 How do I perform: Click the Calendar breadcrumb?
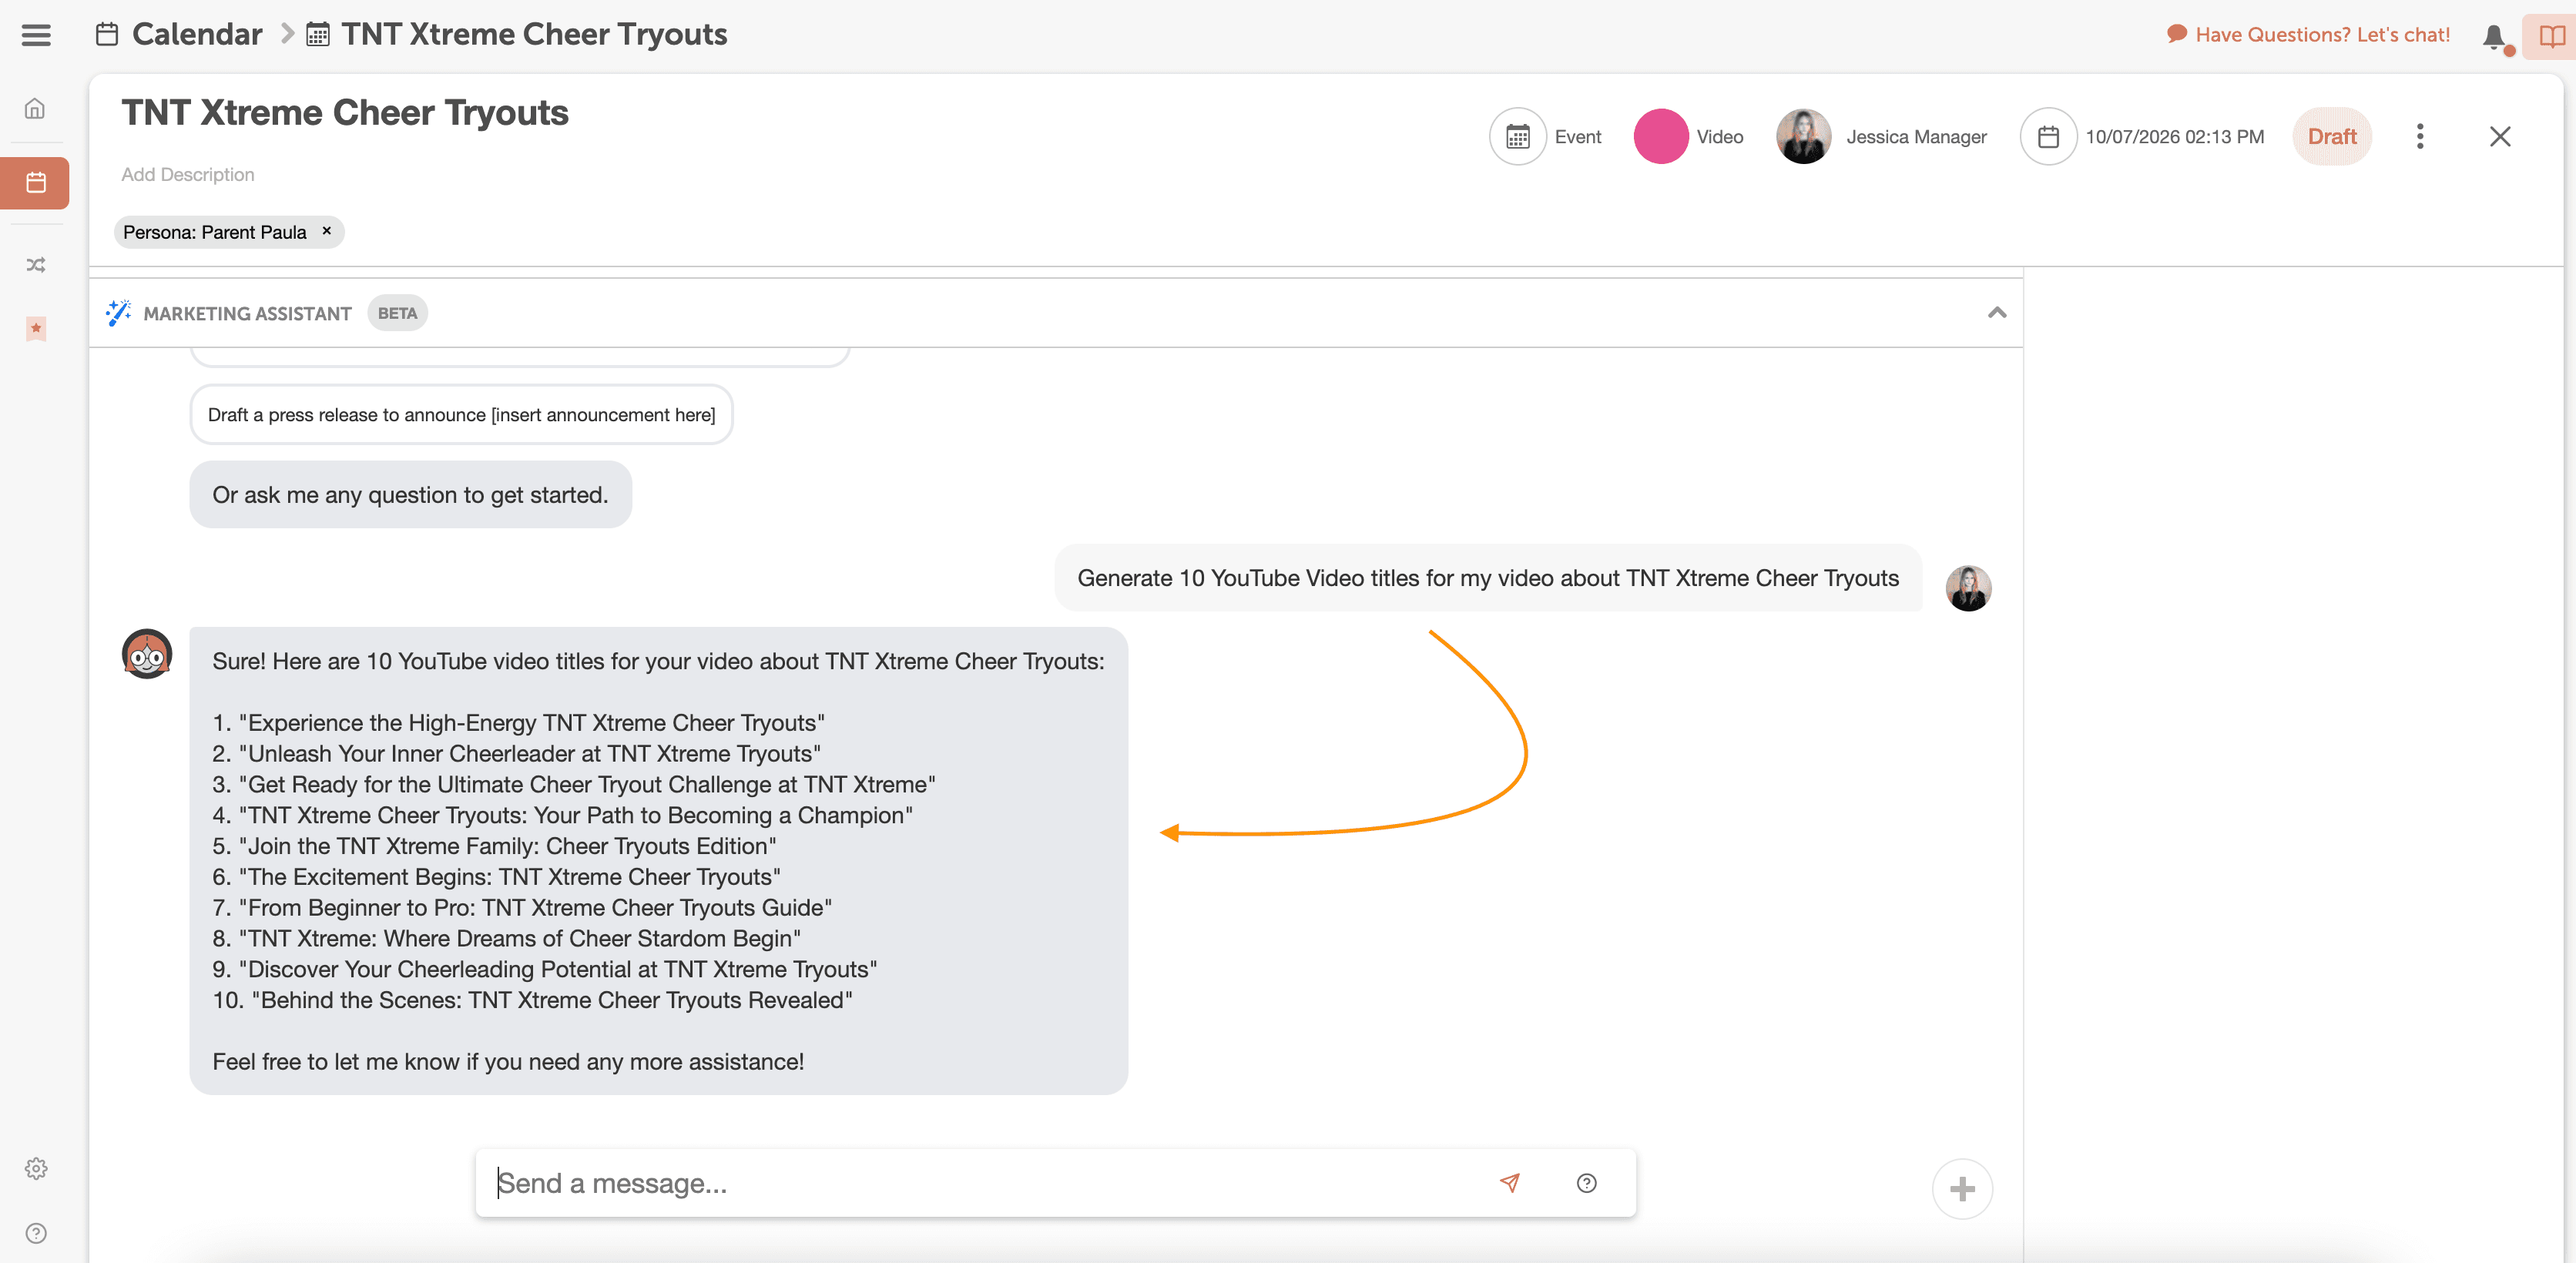[x=196, y=35]
